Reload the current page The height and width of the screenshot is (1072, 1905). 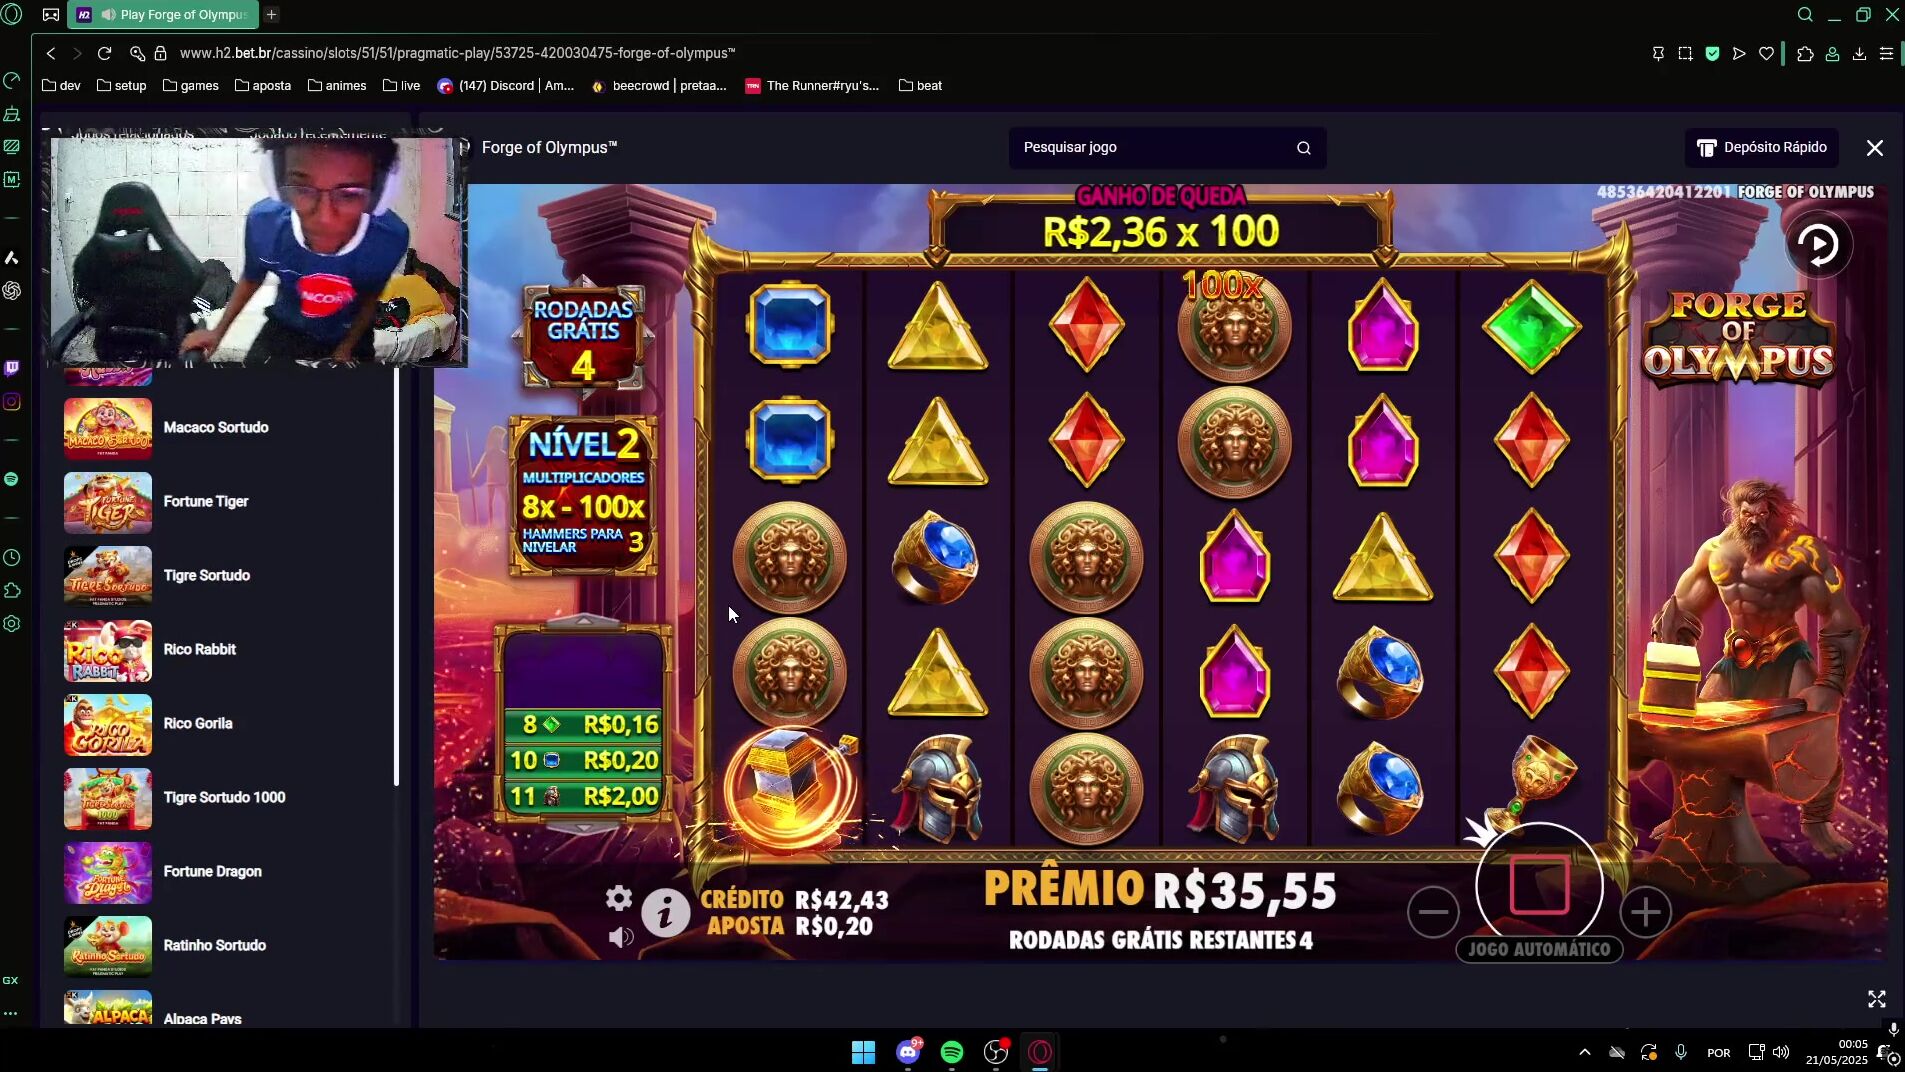click(x=104, y=53)
